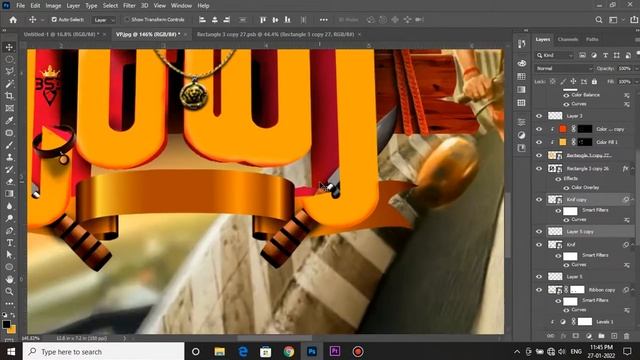Select the Pen tool
Screen dimensions: 640x360
(9, 231)
